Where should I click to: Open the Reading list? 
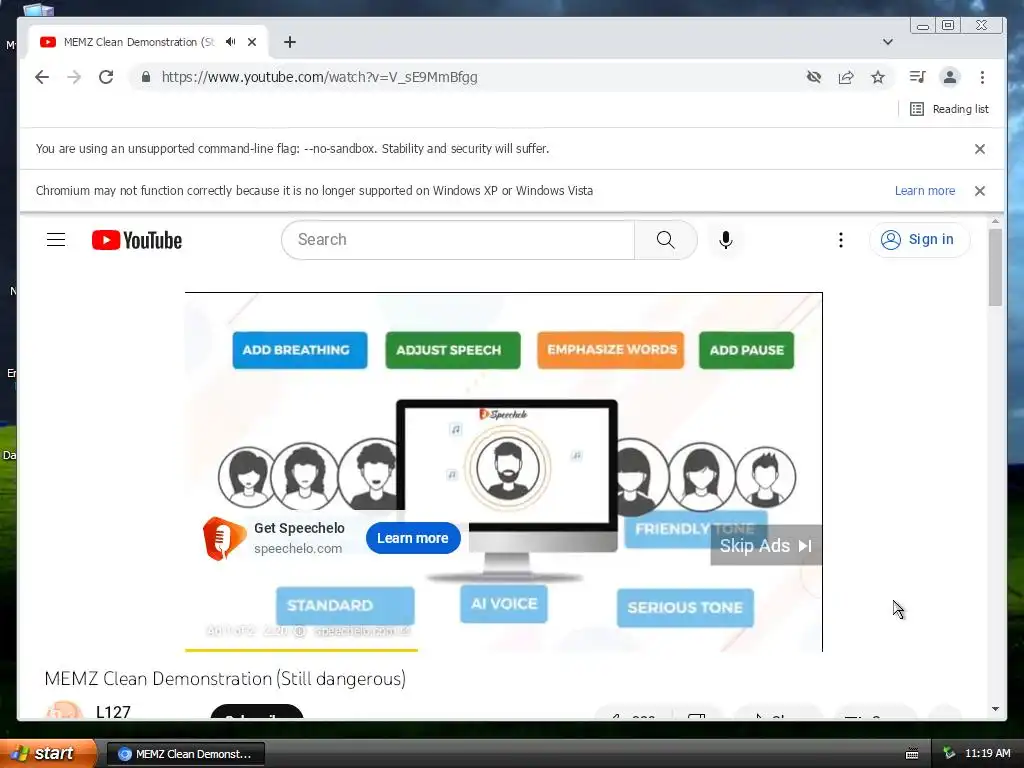(x=950, y=109)
